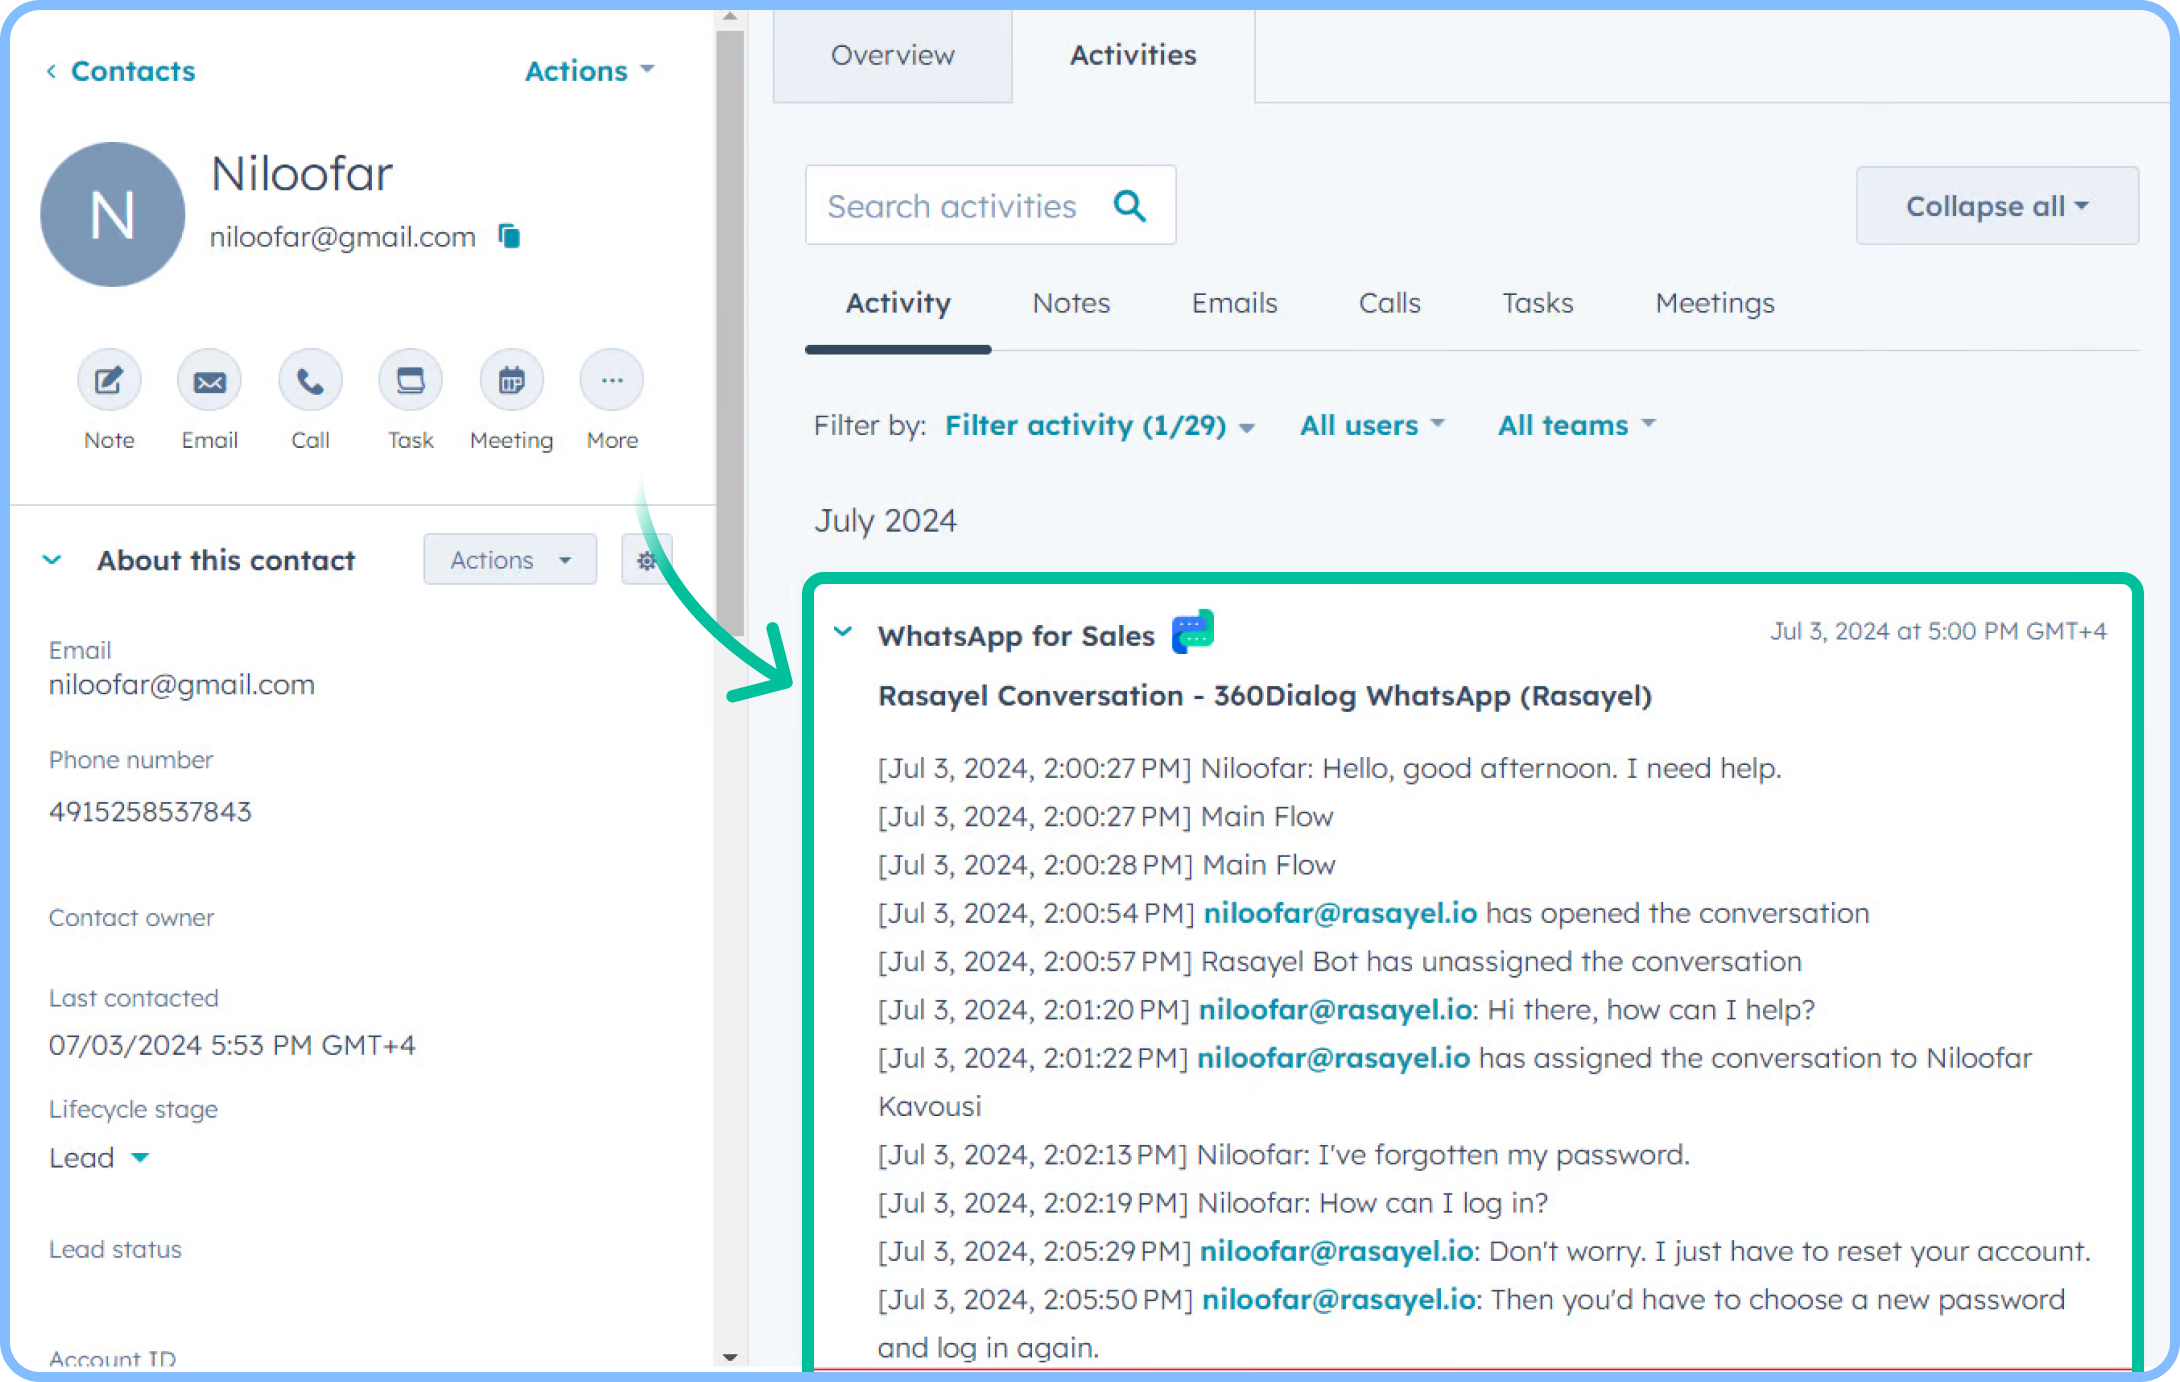
Task: Collapse the WhatsApp for Sales activity entry
Action: tap(843, 631)
